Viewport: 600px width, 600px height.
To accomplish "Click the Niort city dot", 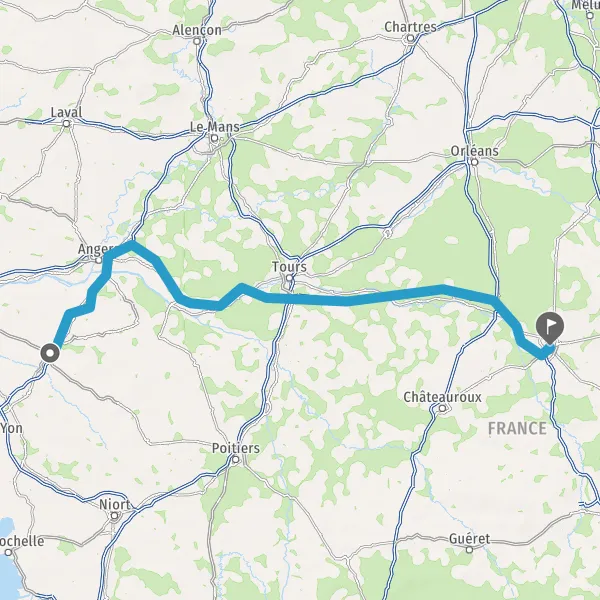I will point(114,516).
